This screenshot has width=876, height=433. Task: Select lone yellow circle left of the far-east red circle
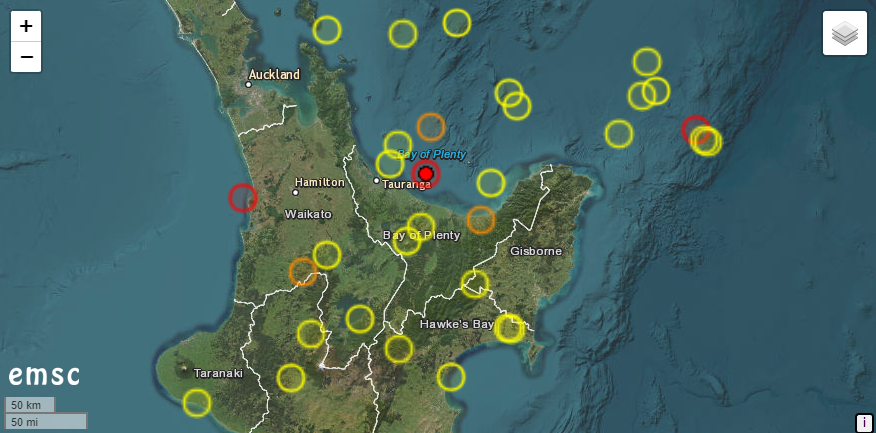(x=619, y=134)
